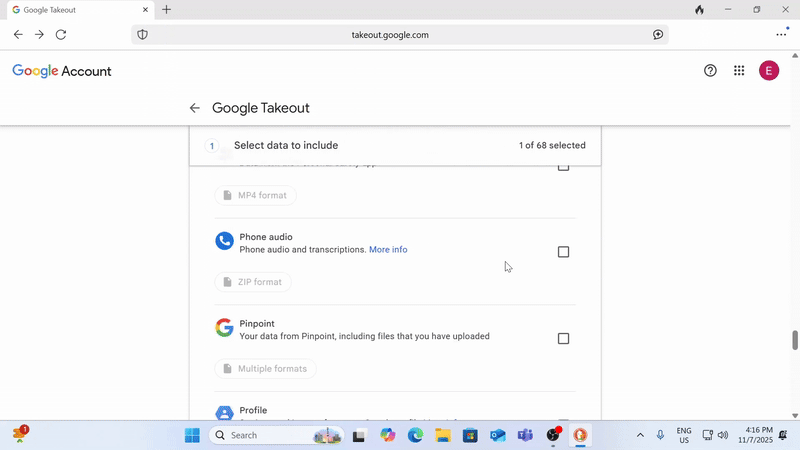Image resolution: width=800 pixels, height=450 pixels.
Task: Open More info link for Phone audio
Action: (388, 249)
